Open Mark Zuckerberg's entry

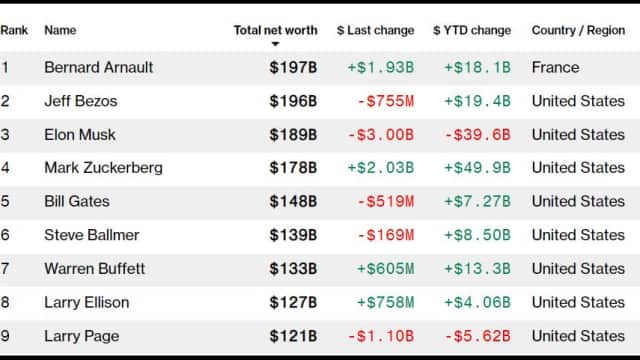point(103,168)
